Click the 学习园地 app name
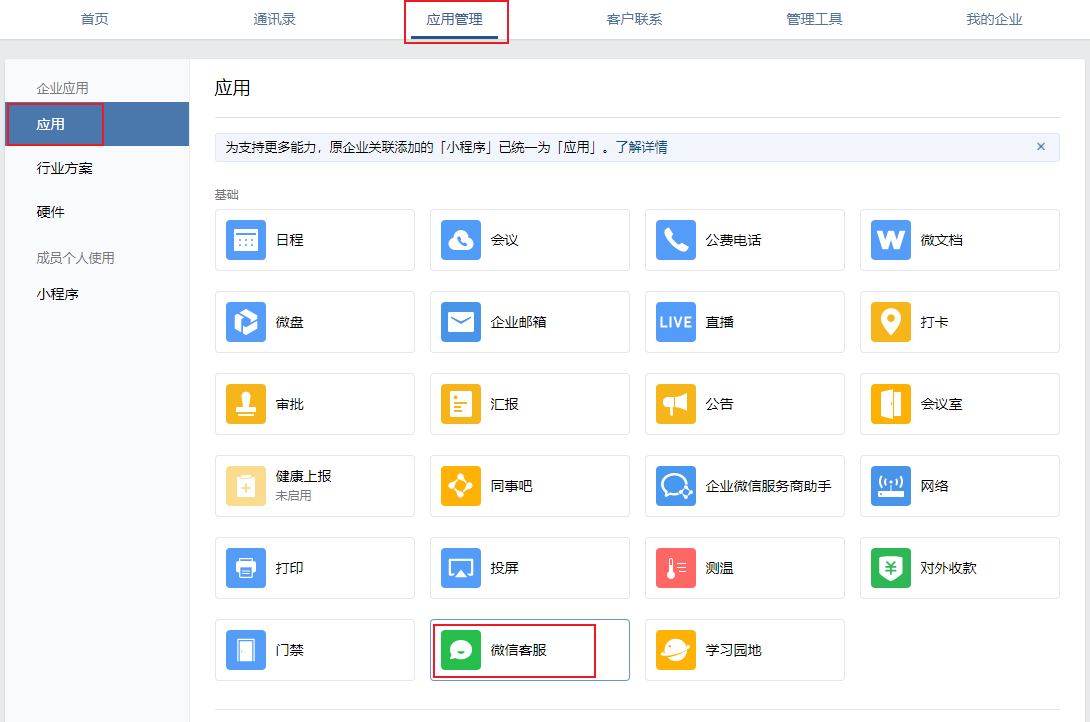Screen dimensions: 1090x722 pos(733,650)
